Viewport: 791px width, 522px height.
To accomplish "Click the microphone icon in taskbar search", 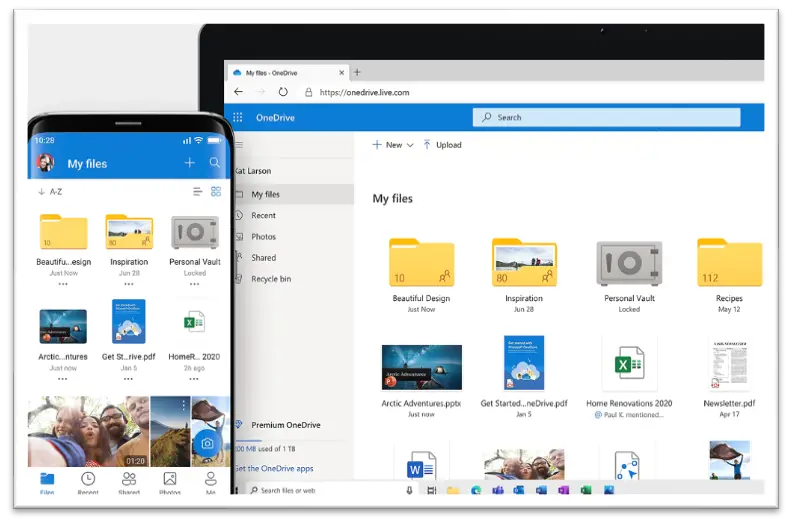I will (x=409, y=490).
